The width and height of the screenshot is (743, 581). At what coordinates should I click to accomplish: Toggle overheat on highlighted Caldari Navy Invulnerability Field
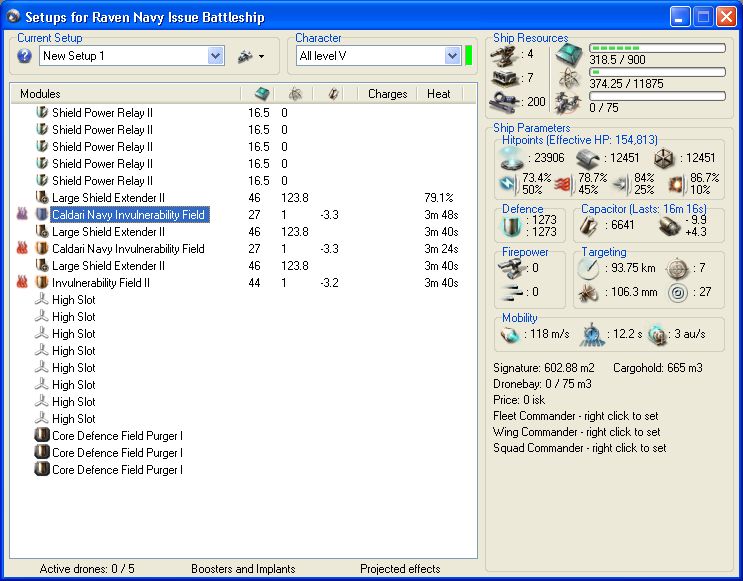(23, 214)
